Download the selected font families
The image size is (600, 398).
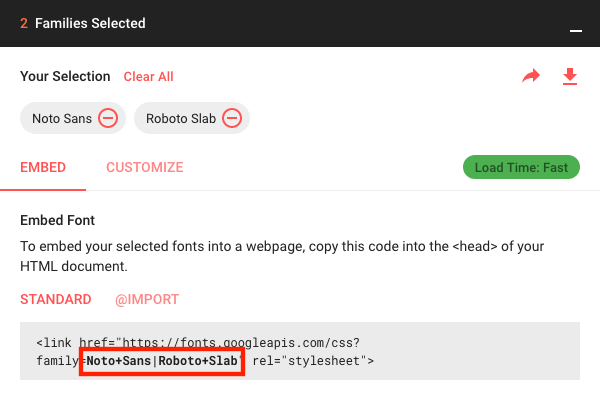click(570, 76)
